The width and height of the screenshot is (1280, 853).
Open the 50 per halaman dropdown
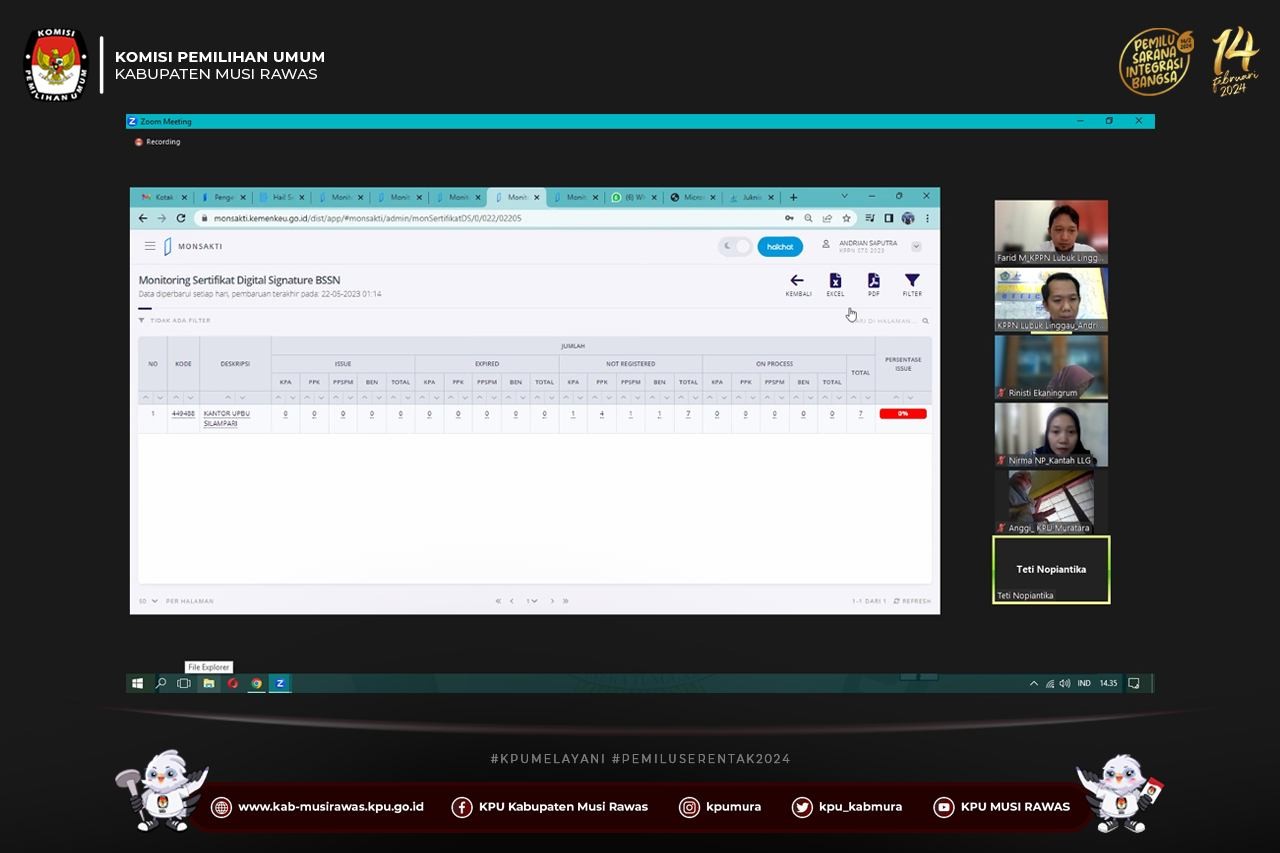[148, 601]
